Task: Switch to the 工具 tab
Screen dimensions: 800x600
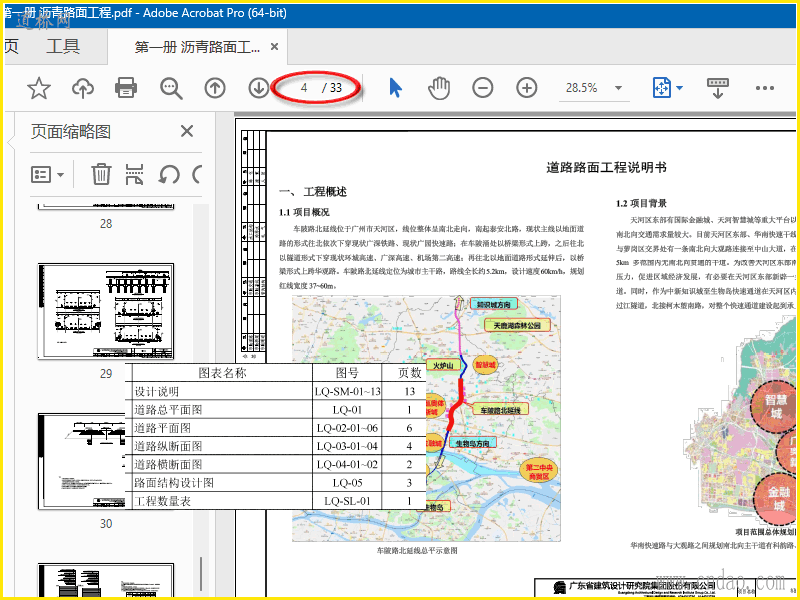Action: click(63, 46)
